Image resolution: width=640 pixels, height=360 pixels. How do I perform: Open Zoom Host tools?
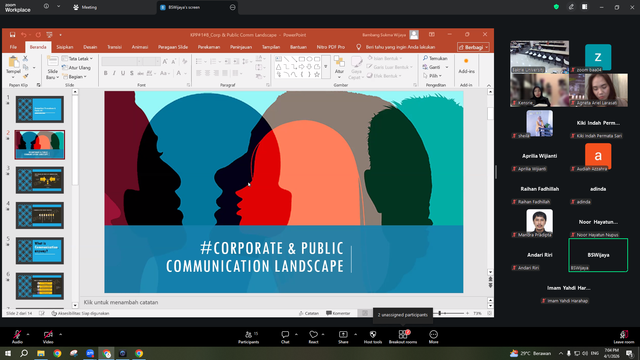pyautogui.click(x=373, y=337)
